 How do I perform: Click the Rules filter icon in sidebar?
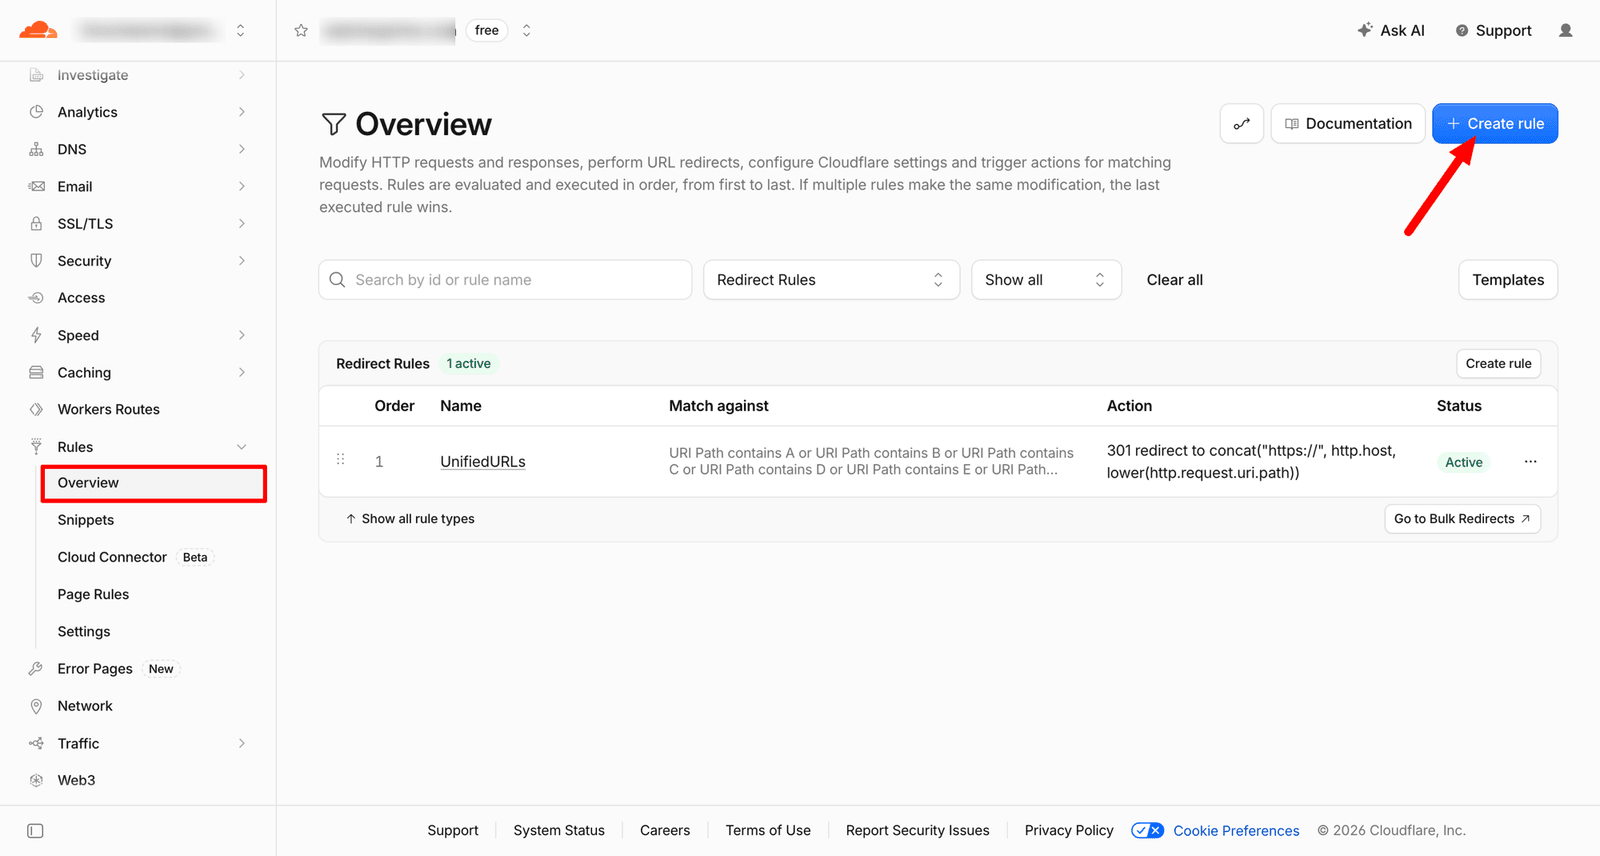[x=36, y=447]
